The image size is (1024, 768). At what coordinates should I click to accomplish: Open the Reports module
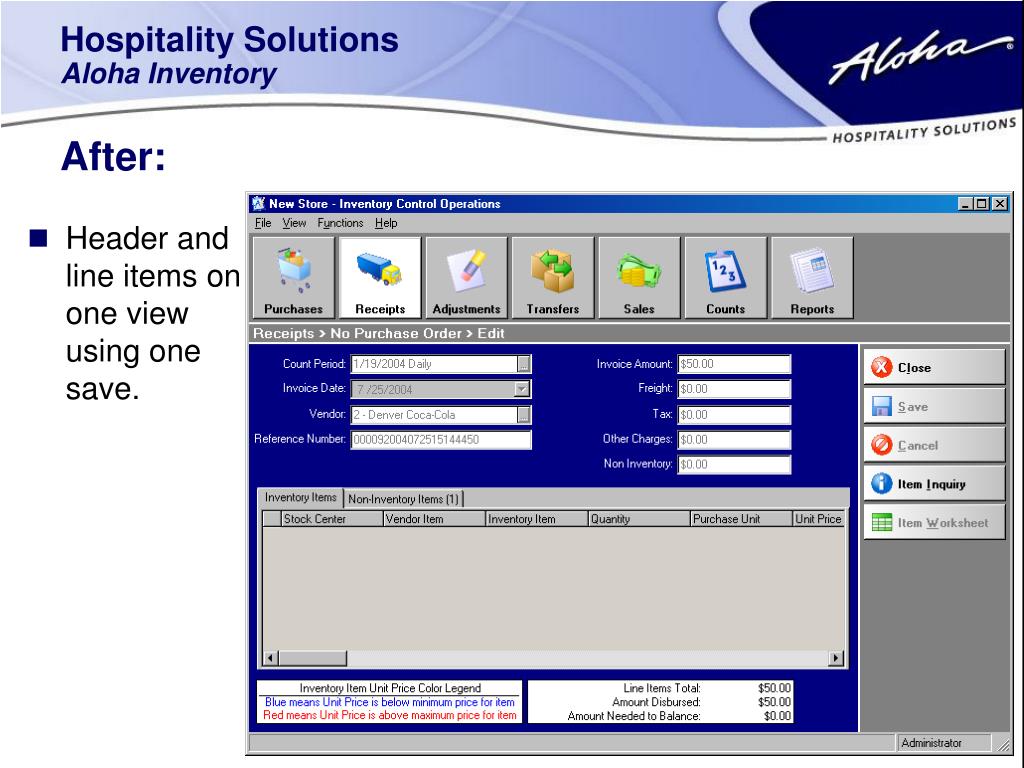812,278
